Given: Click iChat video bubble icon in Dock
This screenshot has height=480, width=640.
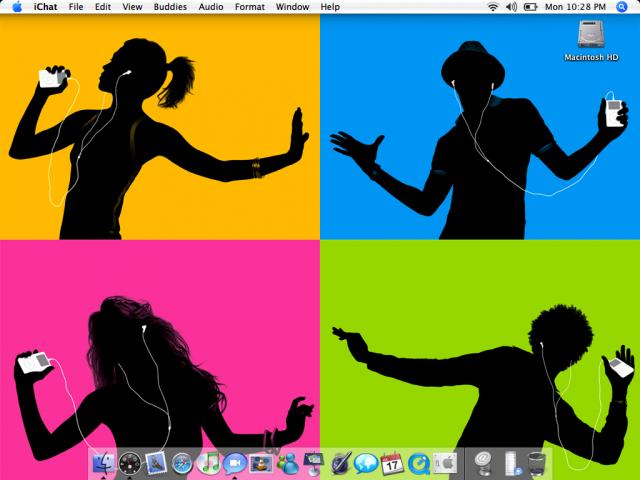Looking at the screenshot, I should tap(235, 464).
